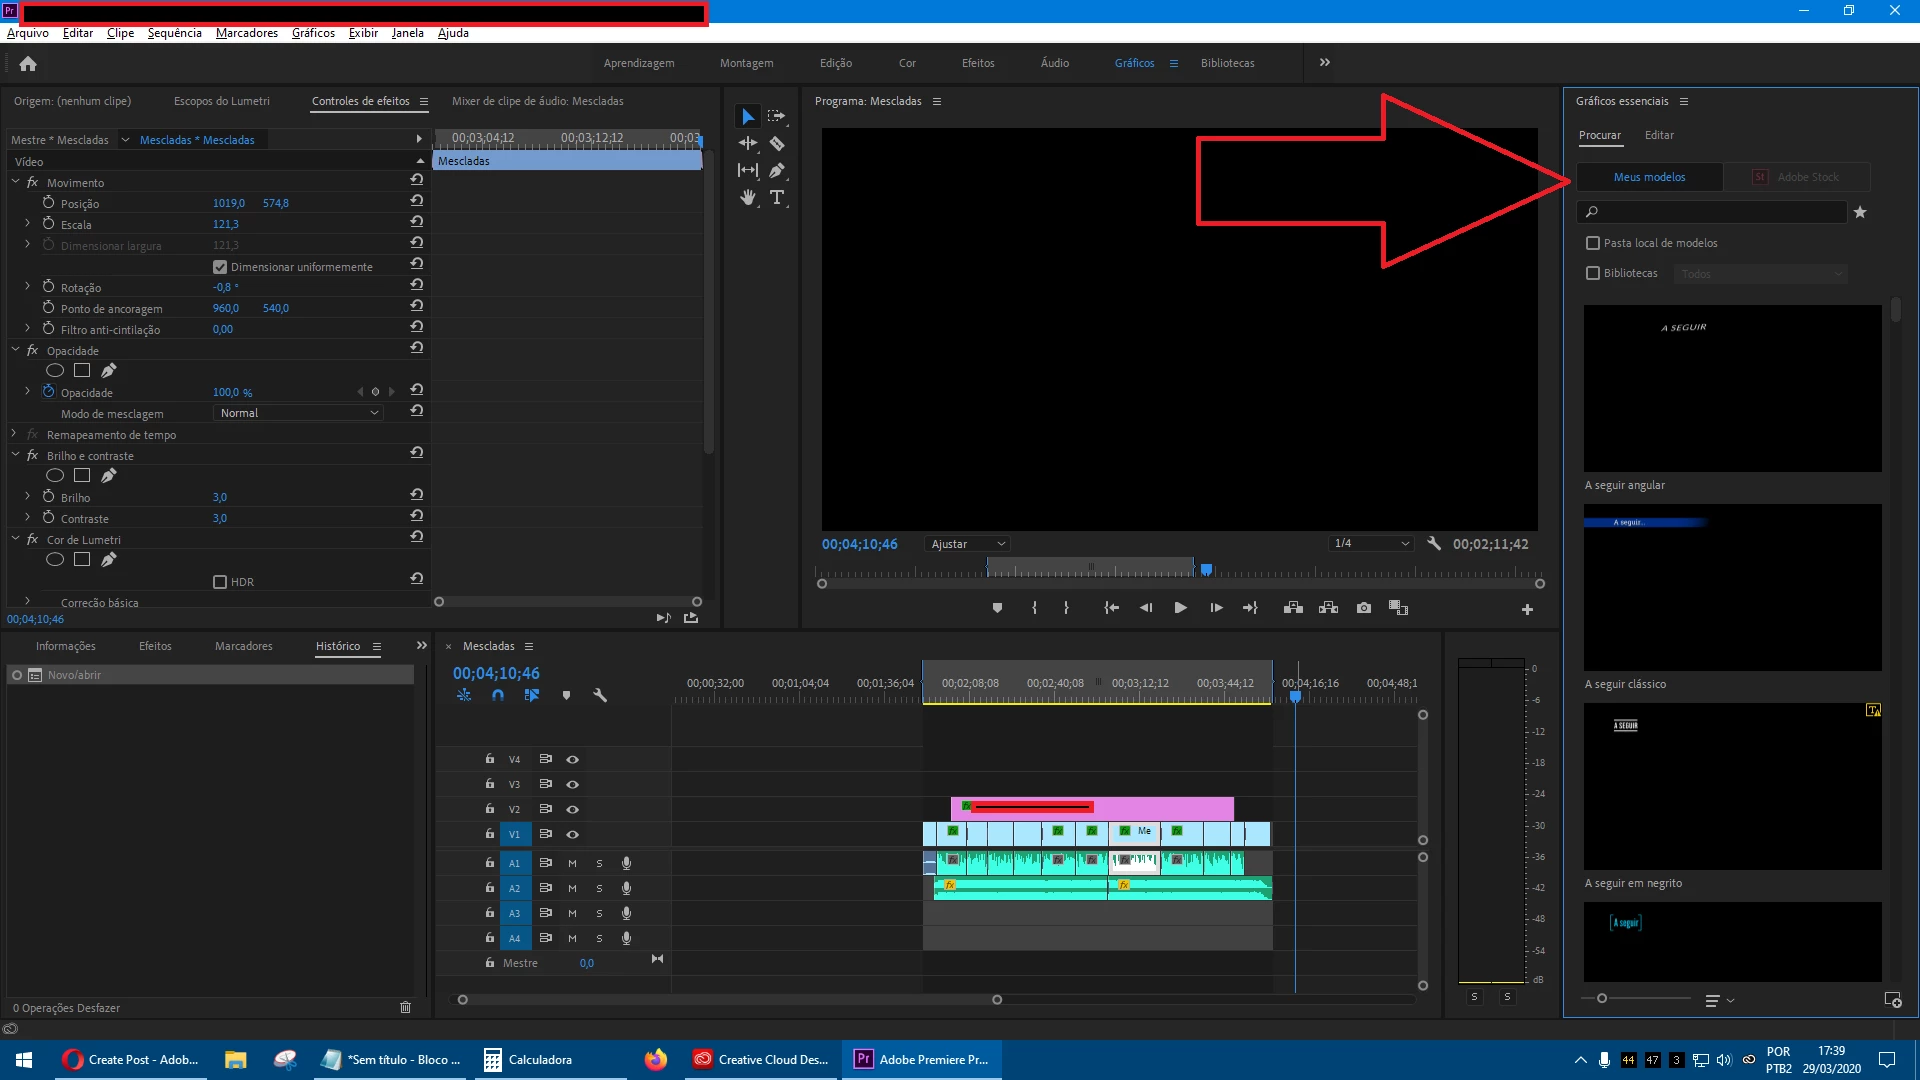Uncheck Dimensionar uniformemente checkbox
This screenshot has height=1080, width=1920.
[220, 267]
